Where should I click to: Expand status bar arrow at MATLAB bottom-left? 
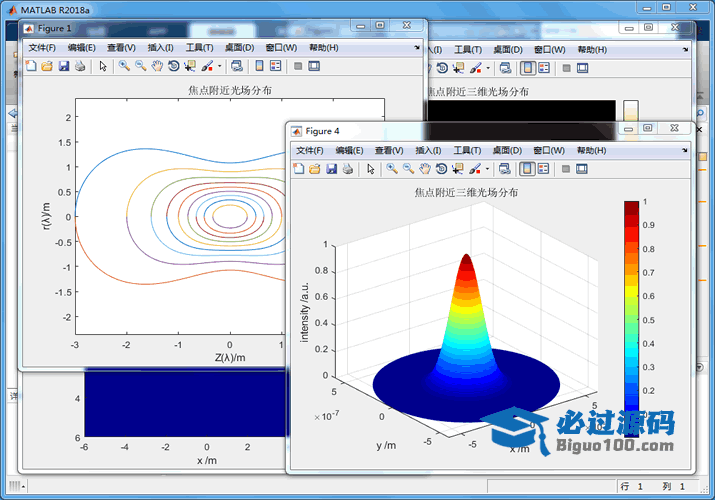point(23,487)
